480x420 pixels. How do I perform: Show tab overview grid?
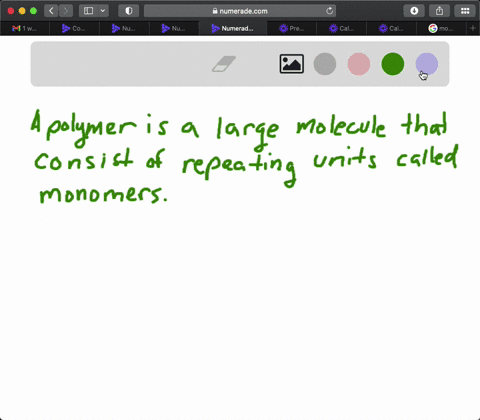[465, 11]
